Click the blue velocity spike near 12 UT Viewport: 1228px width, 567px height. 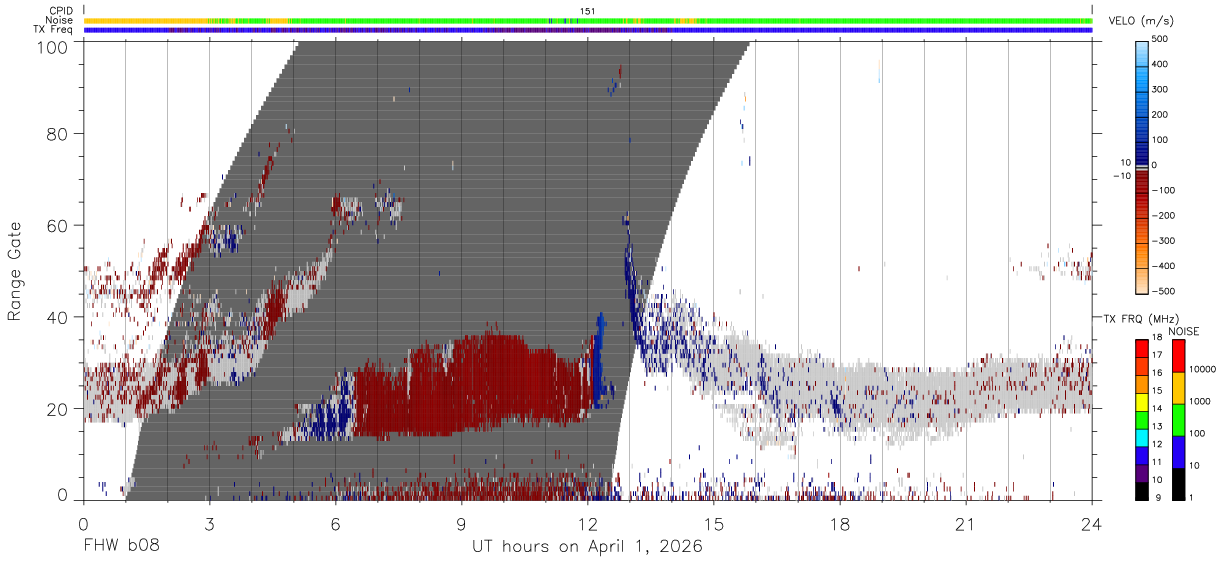(600, 360)
